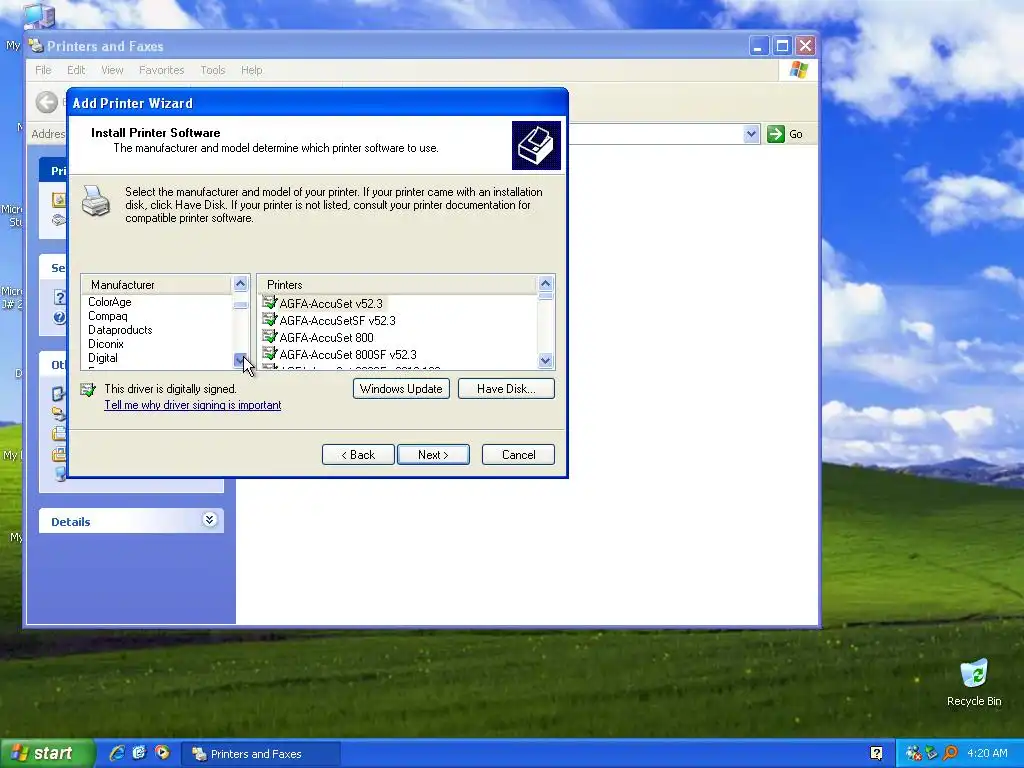Click Show Desktop quick launch icon

(x=139, y=753)
